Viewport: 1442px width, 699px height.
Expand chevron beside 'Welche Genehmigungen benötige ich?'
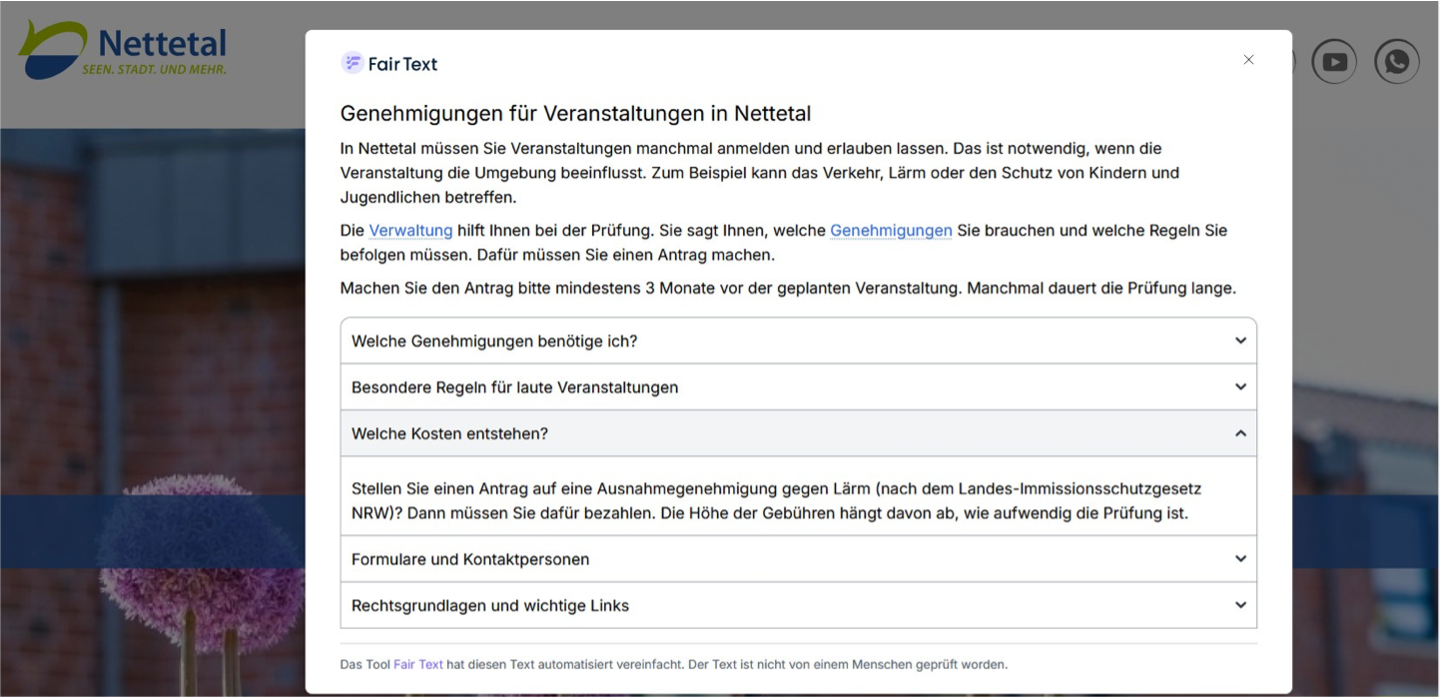[x=1240, y=341]
